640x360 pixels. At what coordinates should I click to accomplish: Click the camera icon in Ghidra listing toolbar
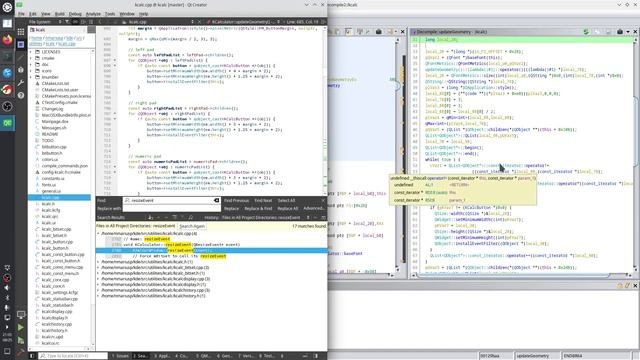click(x=378, y=31)
